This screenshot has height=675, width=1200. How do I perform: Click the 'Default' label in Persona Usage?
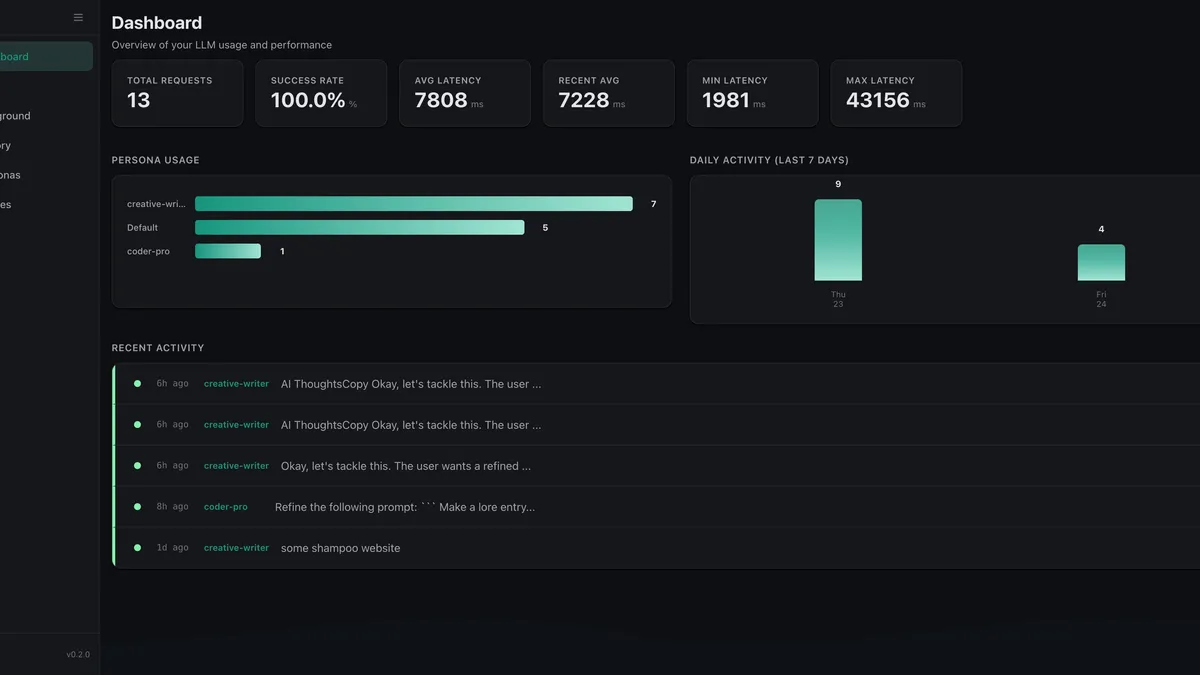(x=143, y=228)
